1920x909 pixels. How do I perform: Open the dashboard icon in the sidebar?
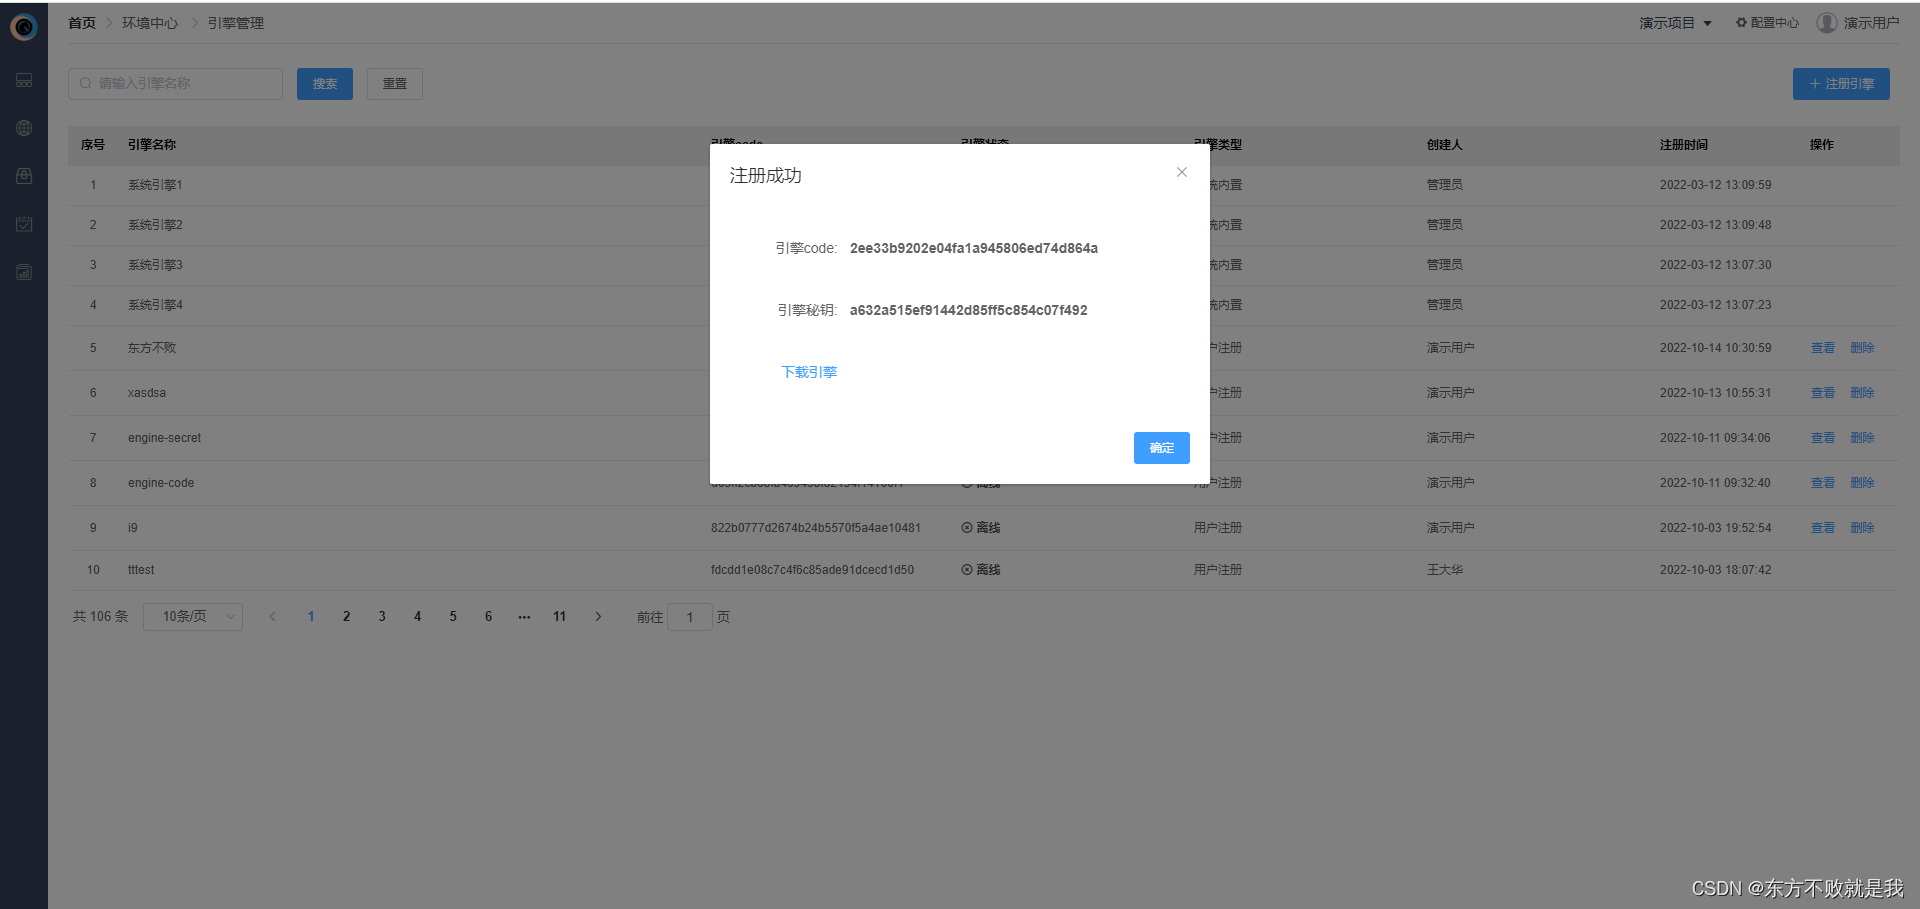[24, 80]
